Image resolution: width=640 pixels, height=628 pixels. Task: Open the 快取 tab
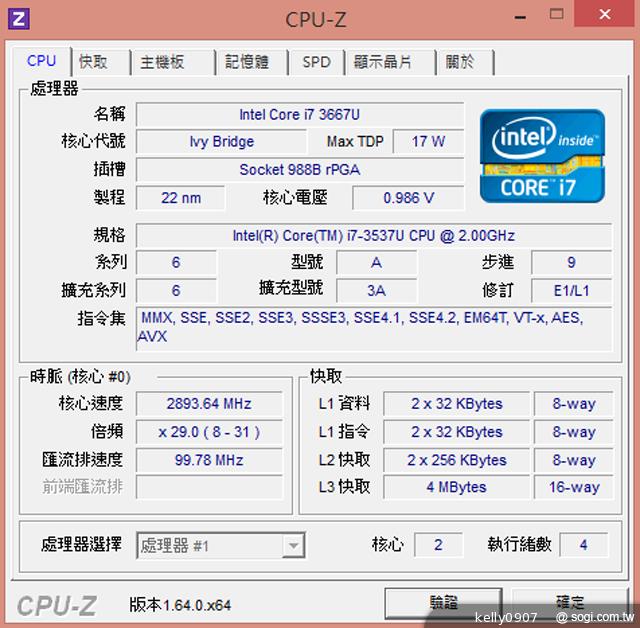101,62
